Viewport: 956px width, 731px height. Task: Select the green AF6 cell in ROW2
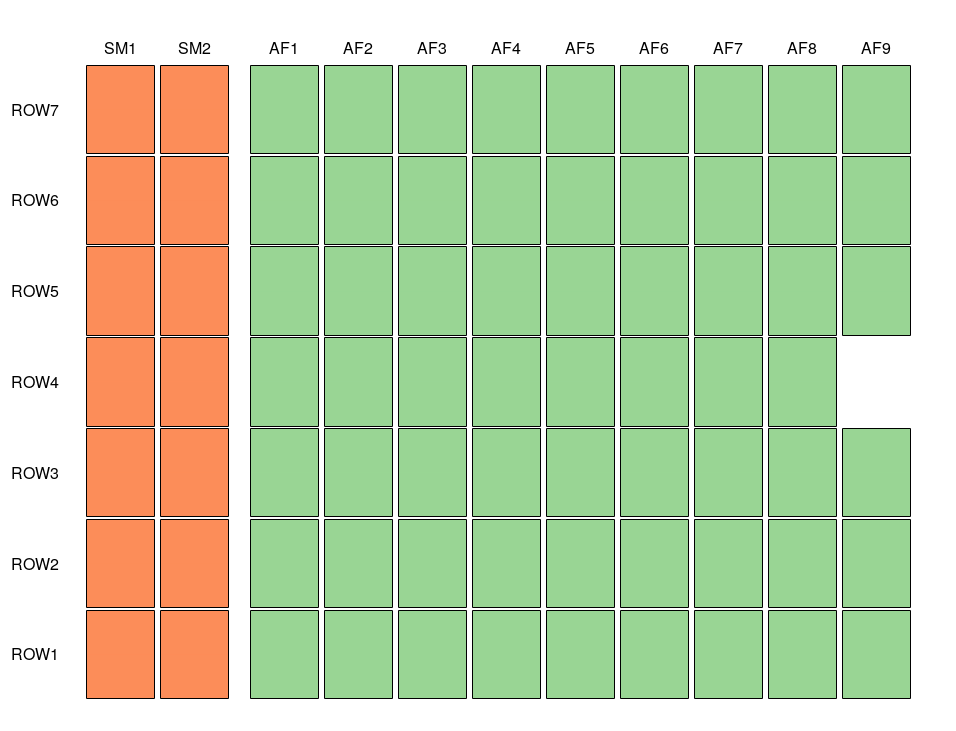[654, 563]
